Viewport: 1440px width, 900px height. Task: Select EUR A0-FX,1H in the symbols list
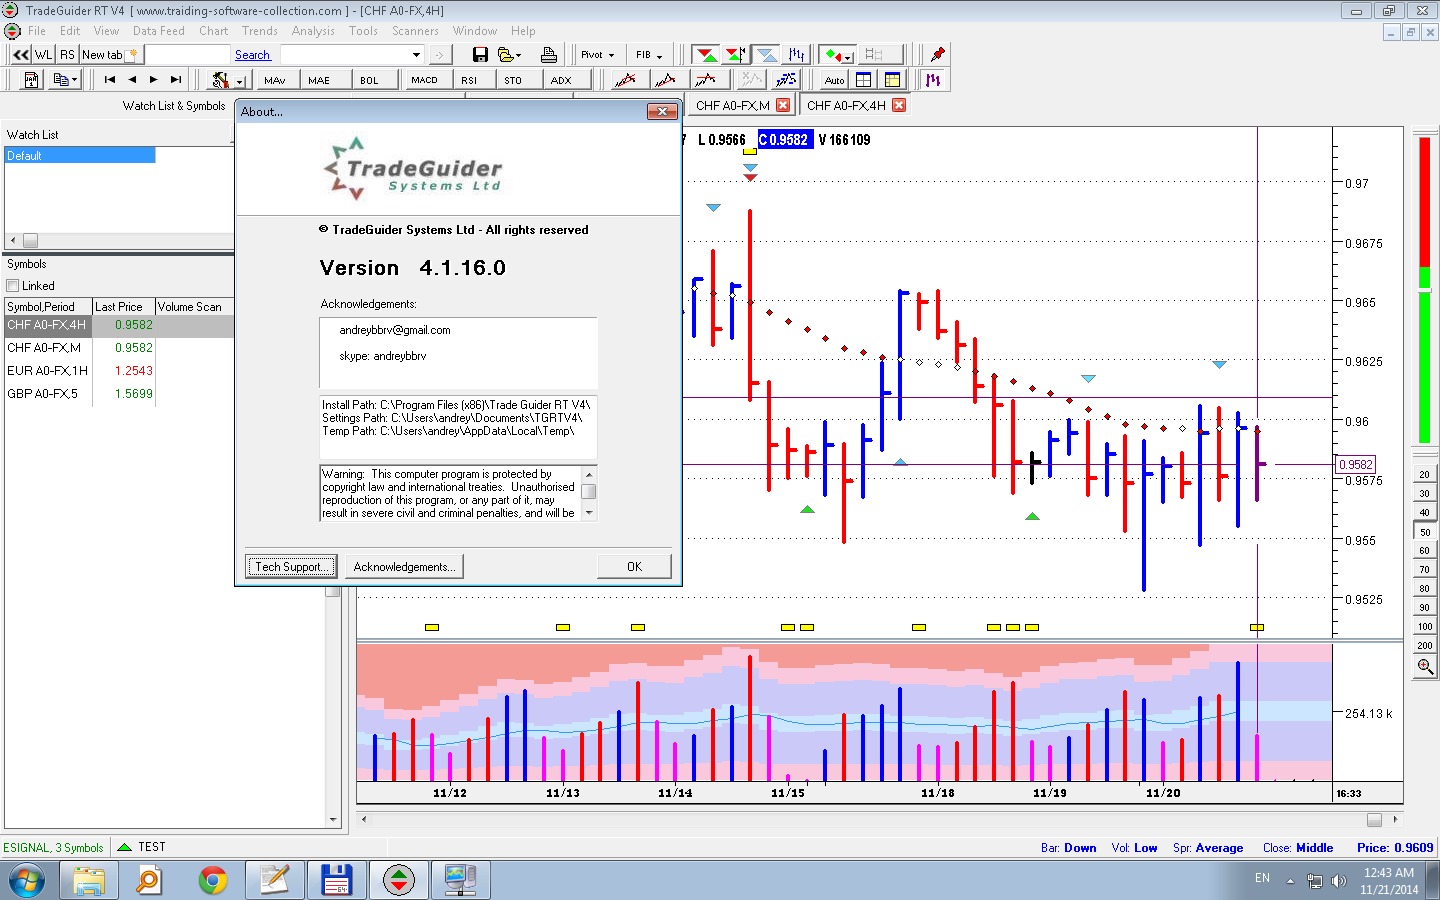(47, 371)
